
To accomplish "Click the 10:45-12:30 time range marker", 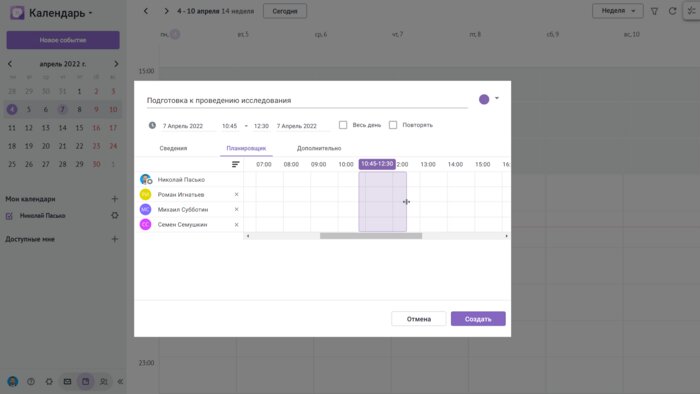I will pos(377,164).
